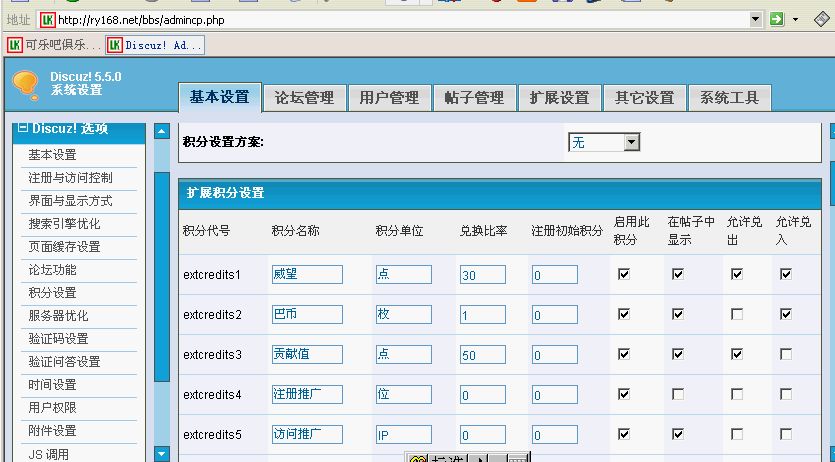Open 积分设置 in the sidebar
Viewport: 835px width, 462px height.
coord(52,293)
